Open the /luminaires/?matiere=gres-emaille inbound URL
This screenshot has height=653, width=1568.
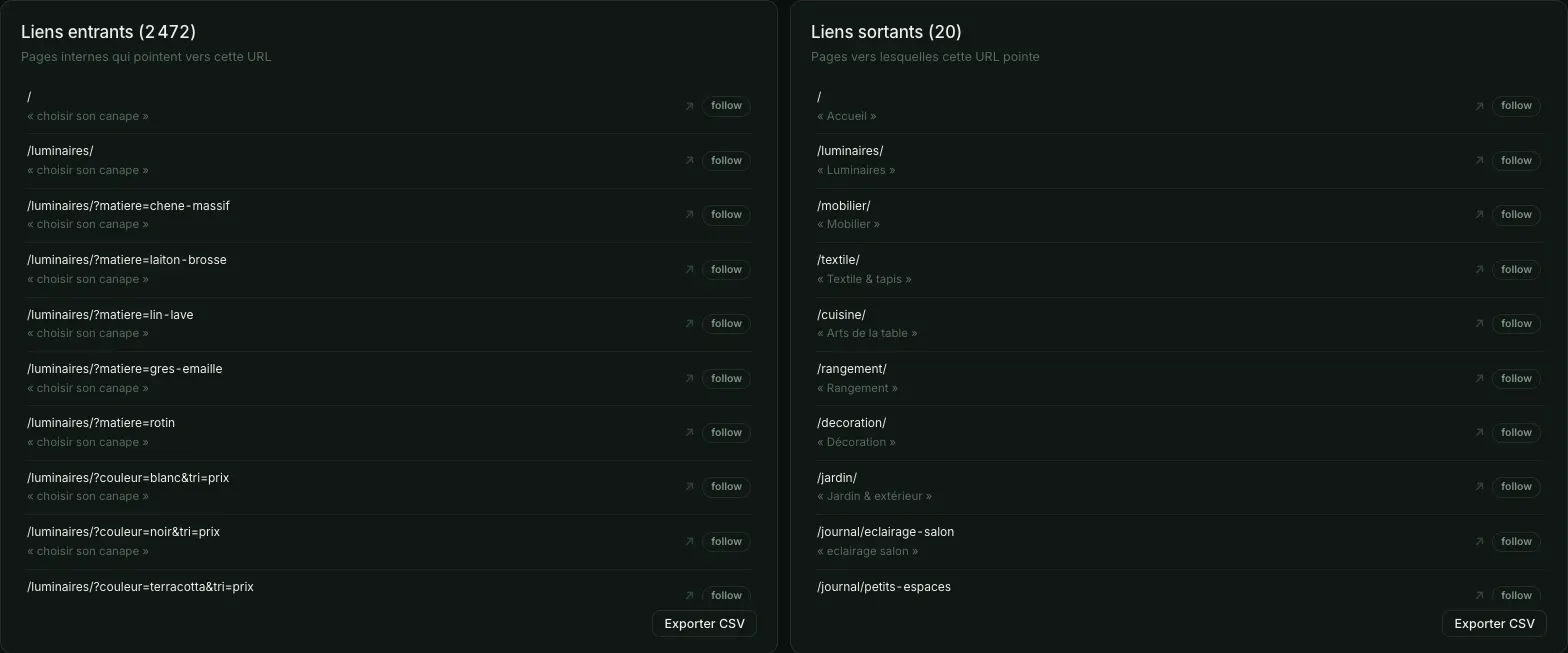[125, 369]
